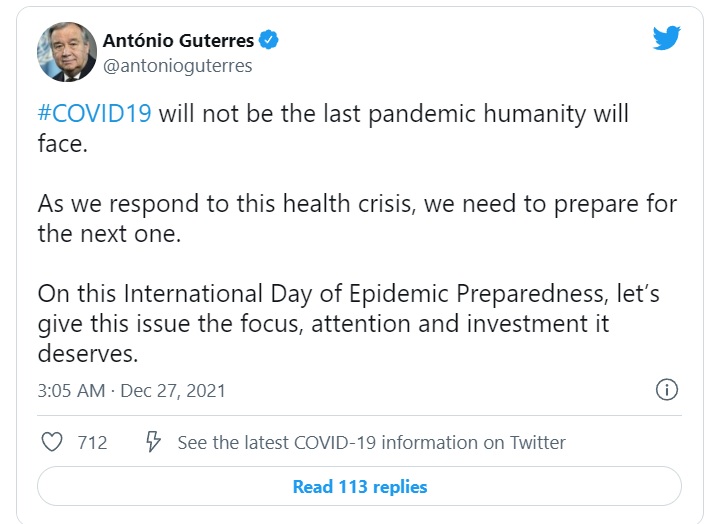Open the António Guterres display name link

[x=178, y=40]
